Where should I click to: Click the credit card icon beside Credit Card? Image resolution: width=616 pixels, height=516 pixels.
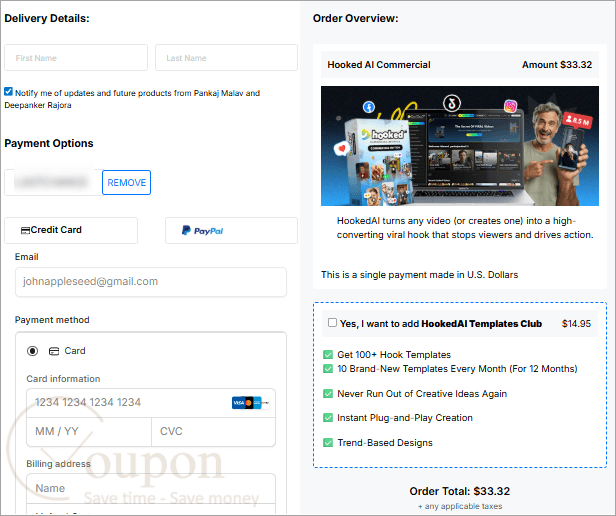click(x=25, y=230)
